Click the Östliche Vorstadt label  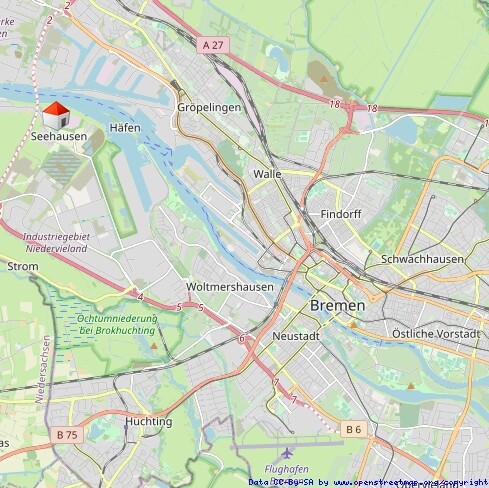(436, 334)
